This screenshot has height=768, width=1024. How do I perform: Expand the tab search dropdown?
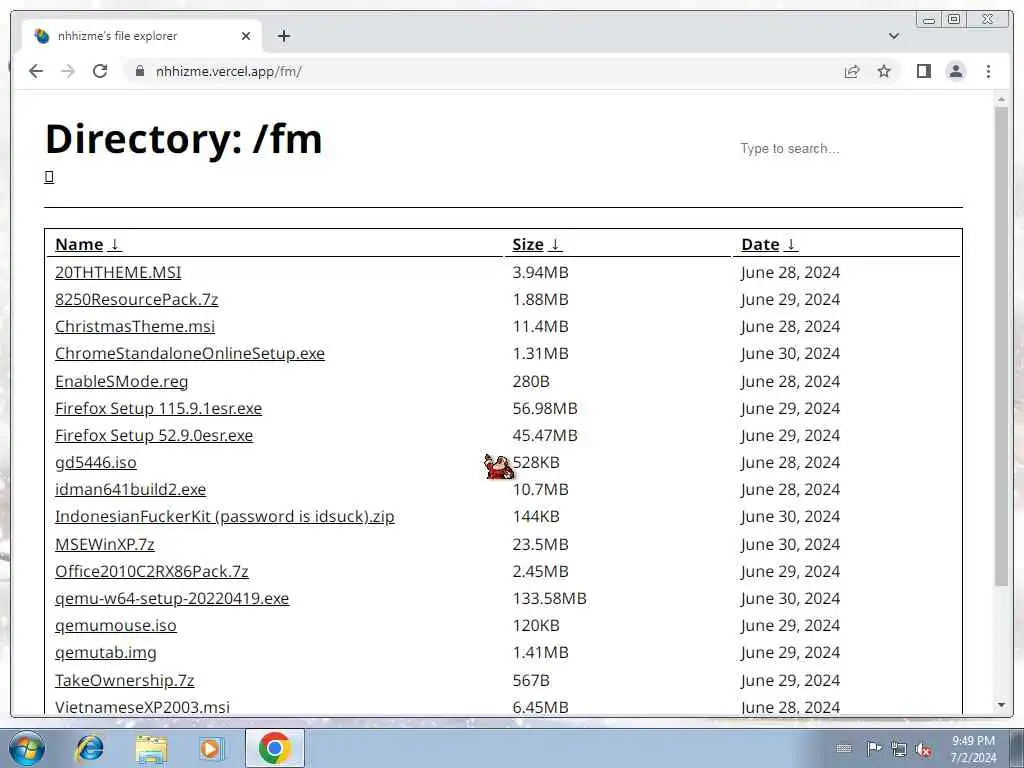pos(894,36)
